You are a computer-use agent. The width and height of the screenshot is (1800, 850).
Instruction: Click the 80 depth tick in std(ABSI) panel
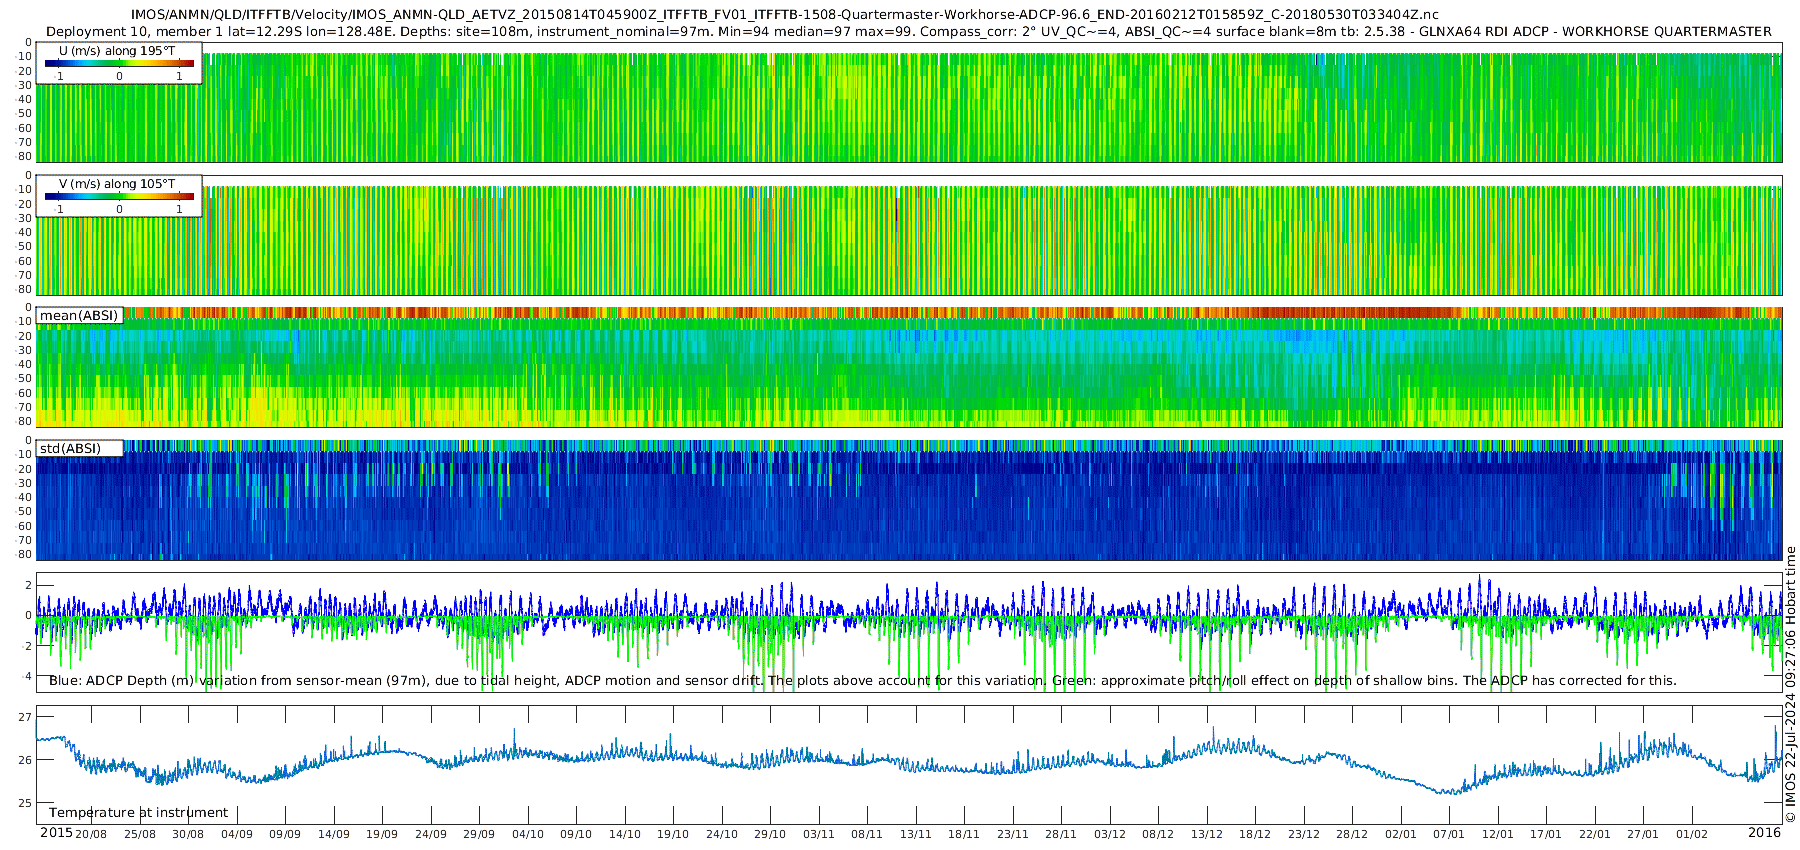coord(26,554)
